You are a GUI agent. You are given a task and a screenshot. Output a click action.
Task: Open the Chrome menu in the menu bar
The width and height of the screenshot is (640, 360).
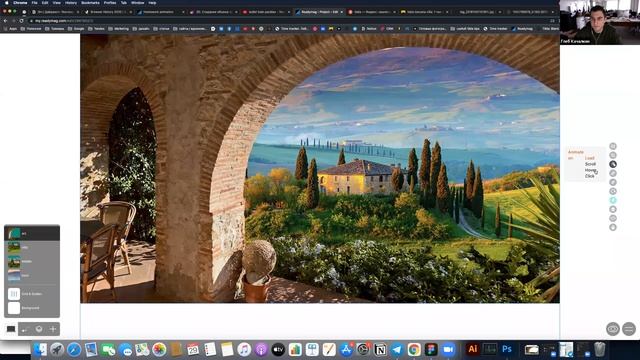tap(20, 3)
